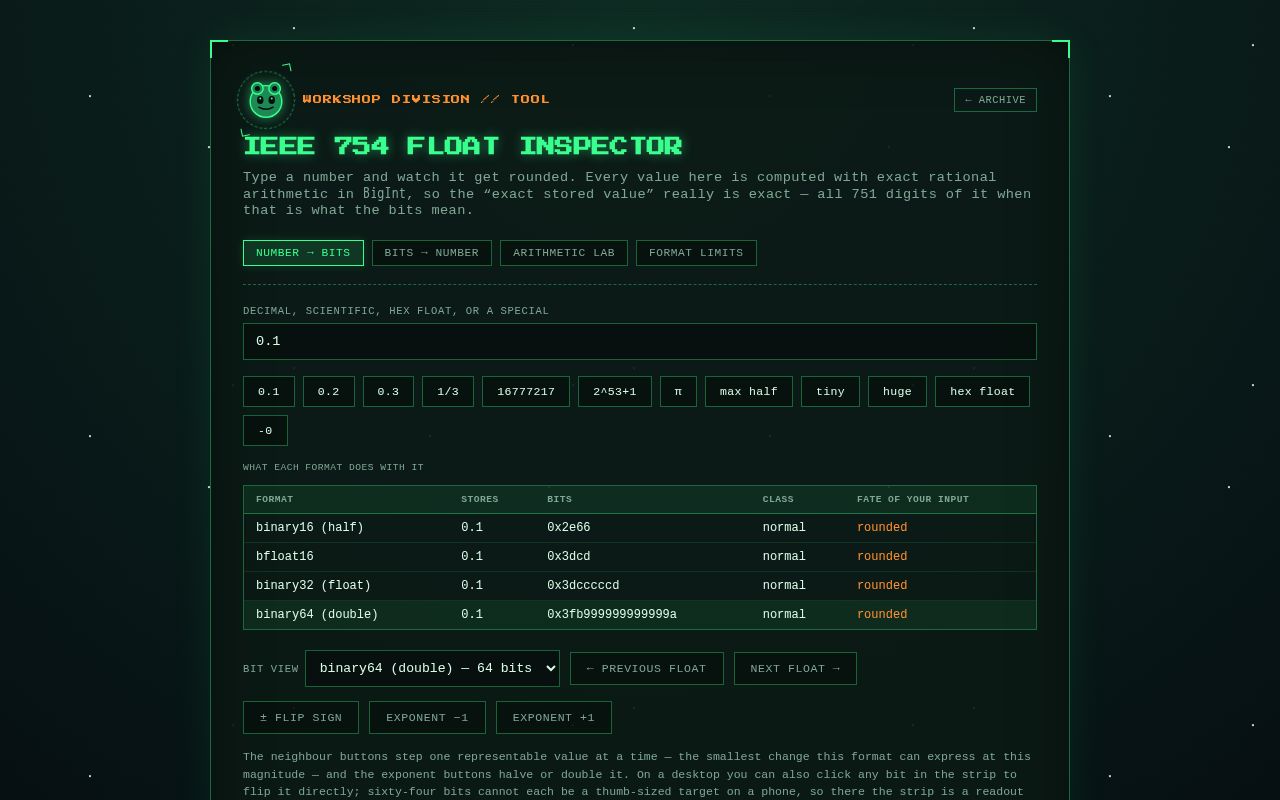The image size is (1280, 800).
Task: Select the binary16 (half) format row
Action: pos(640,528)
